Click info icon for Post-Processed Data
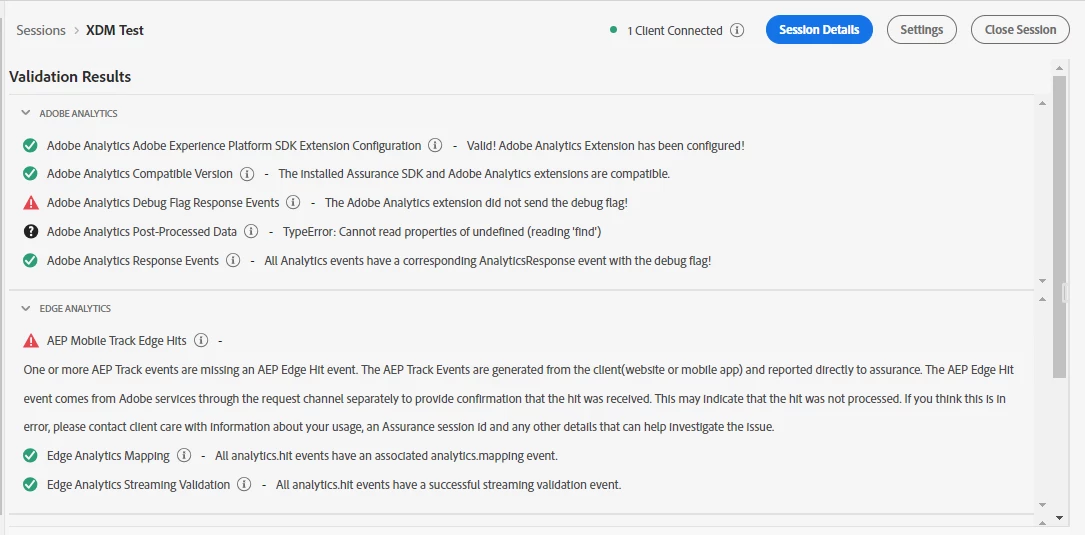This screenshot has width=1085, height=535. point(251,232)
